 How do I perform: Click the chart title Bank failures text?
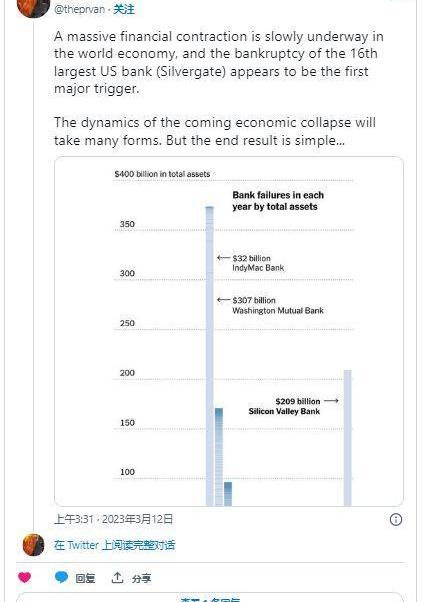[x=278, y=201]
